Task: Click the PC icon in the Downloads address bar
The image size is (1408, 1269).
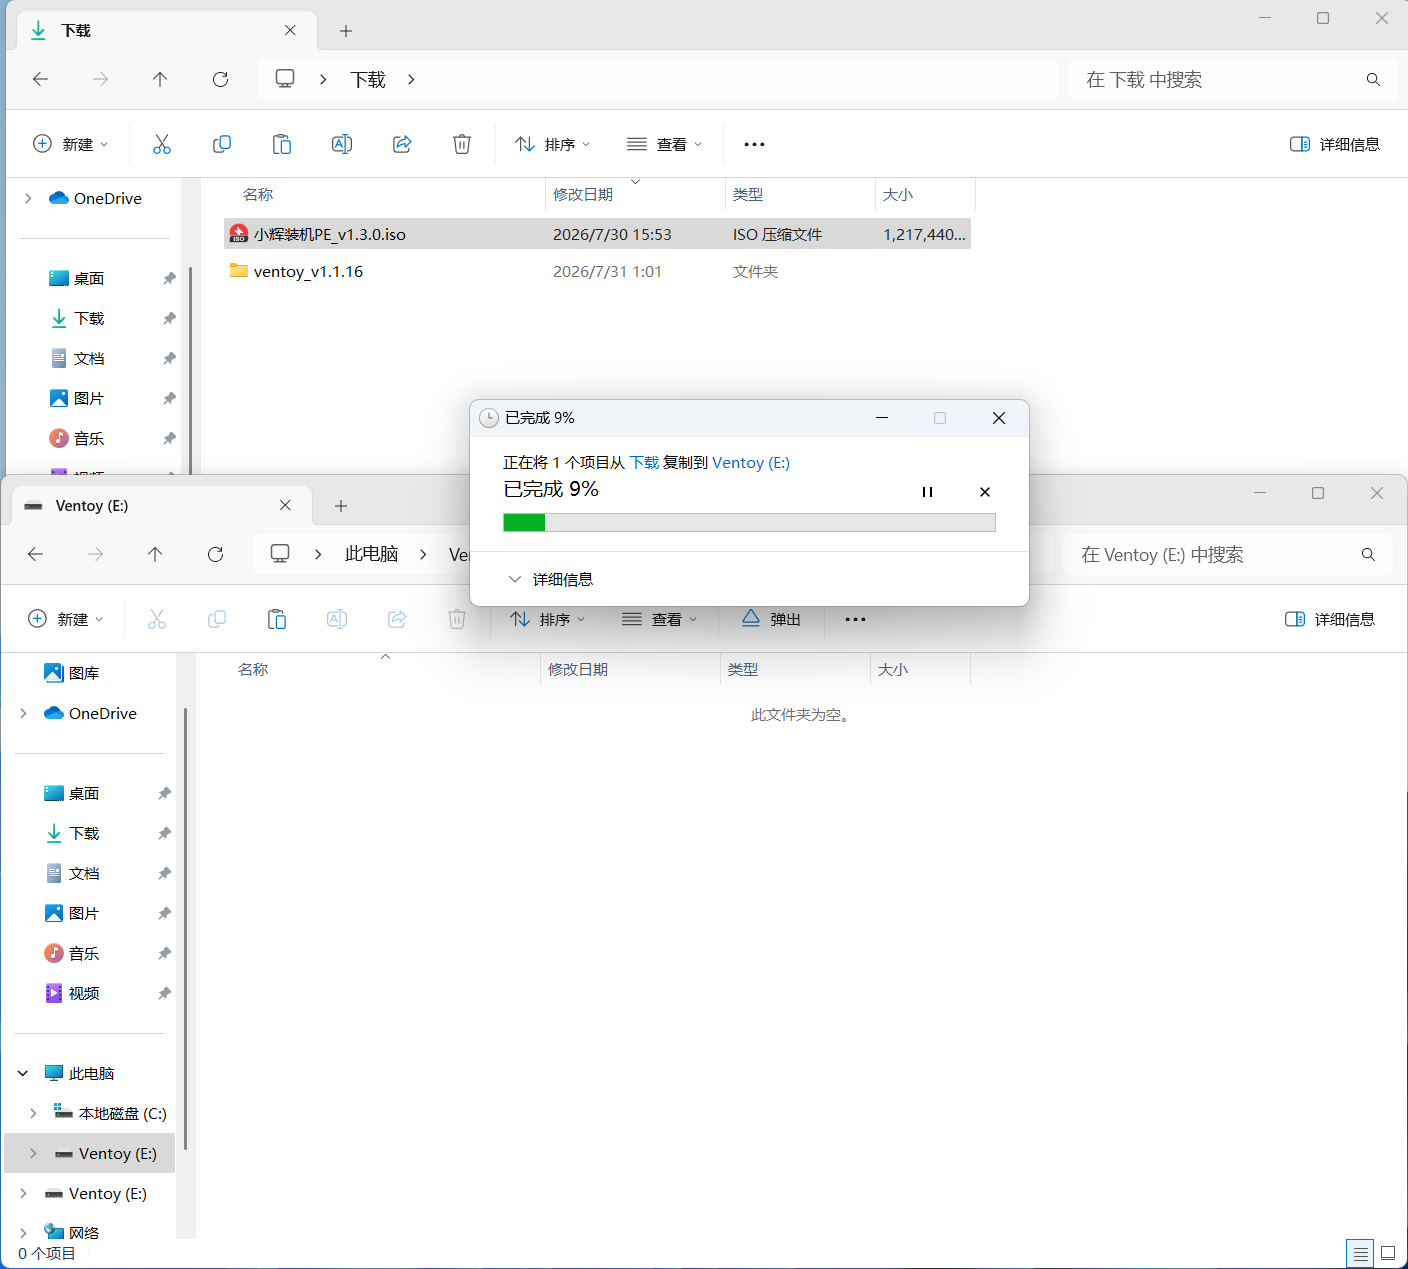Action: click(x=285, y=79)
